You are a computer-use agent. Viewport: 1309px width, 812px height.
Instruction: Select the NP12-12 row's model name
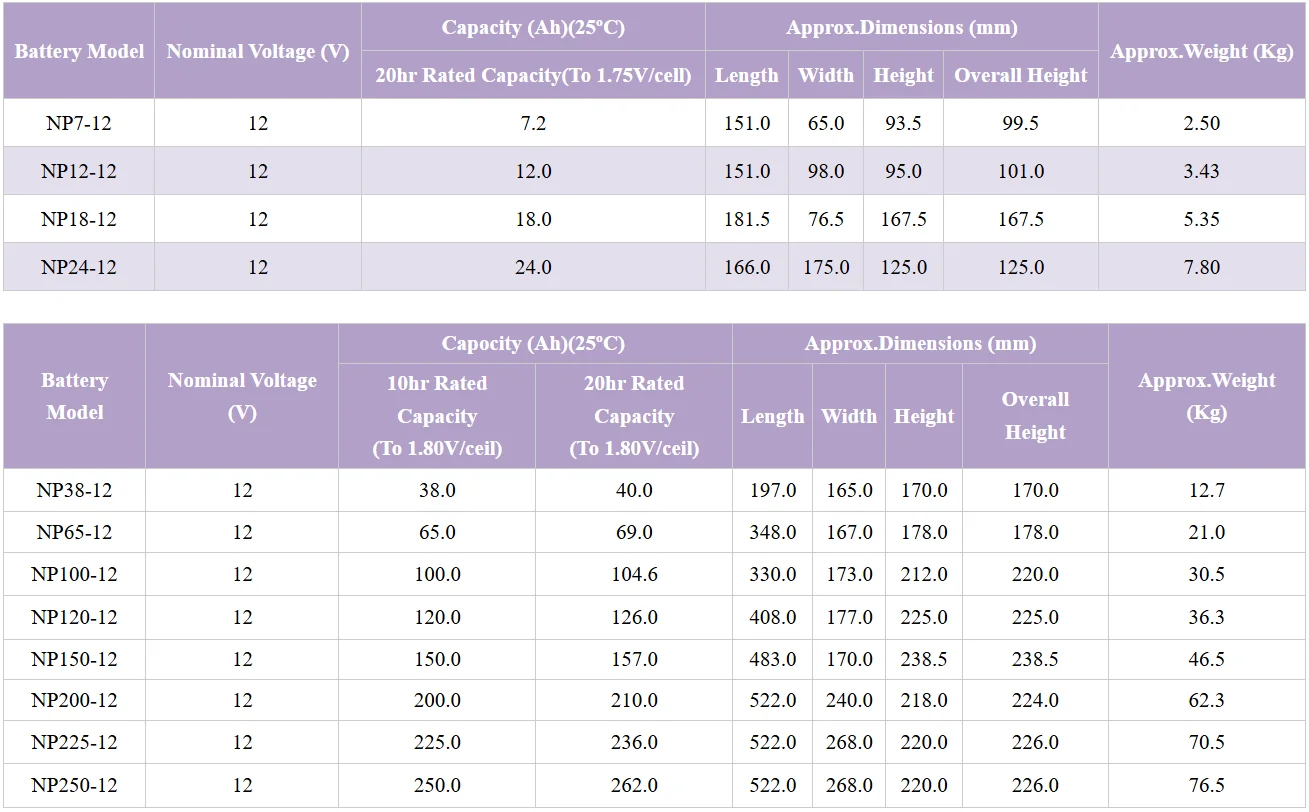click(x=78, y=171)
